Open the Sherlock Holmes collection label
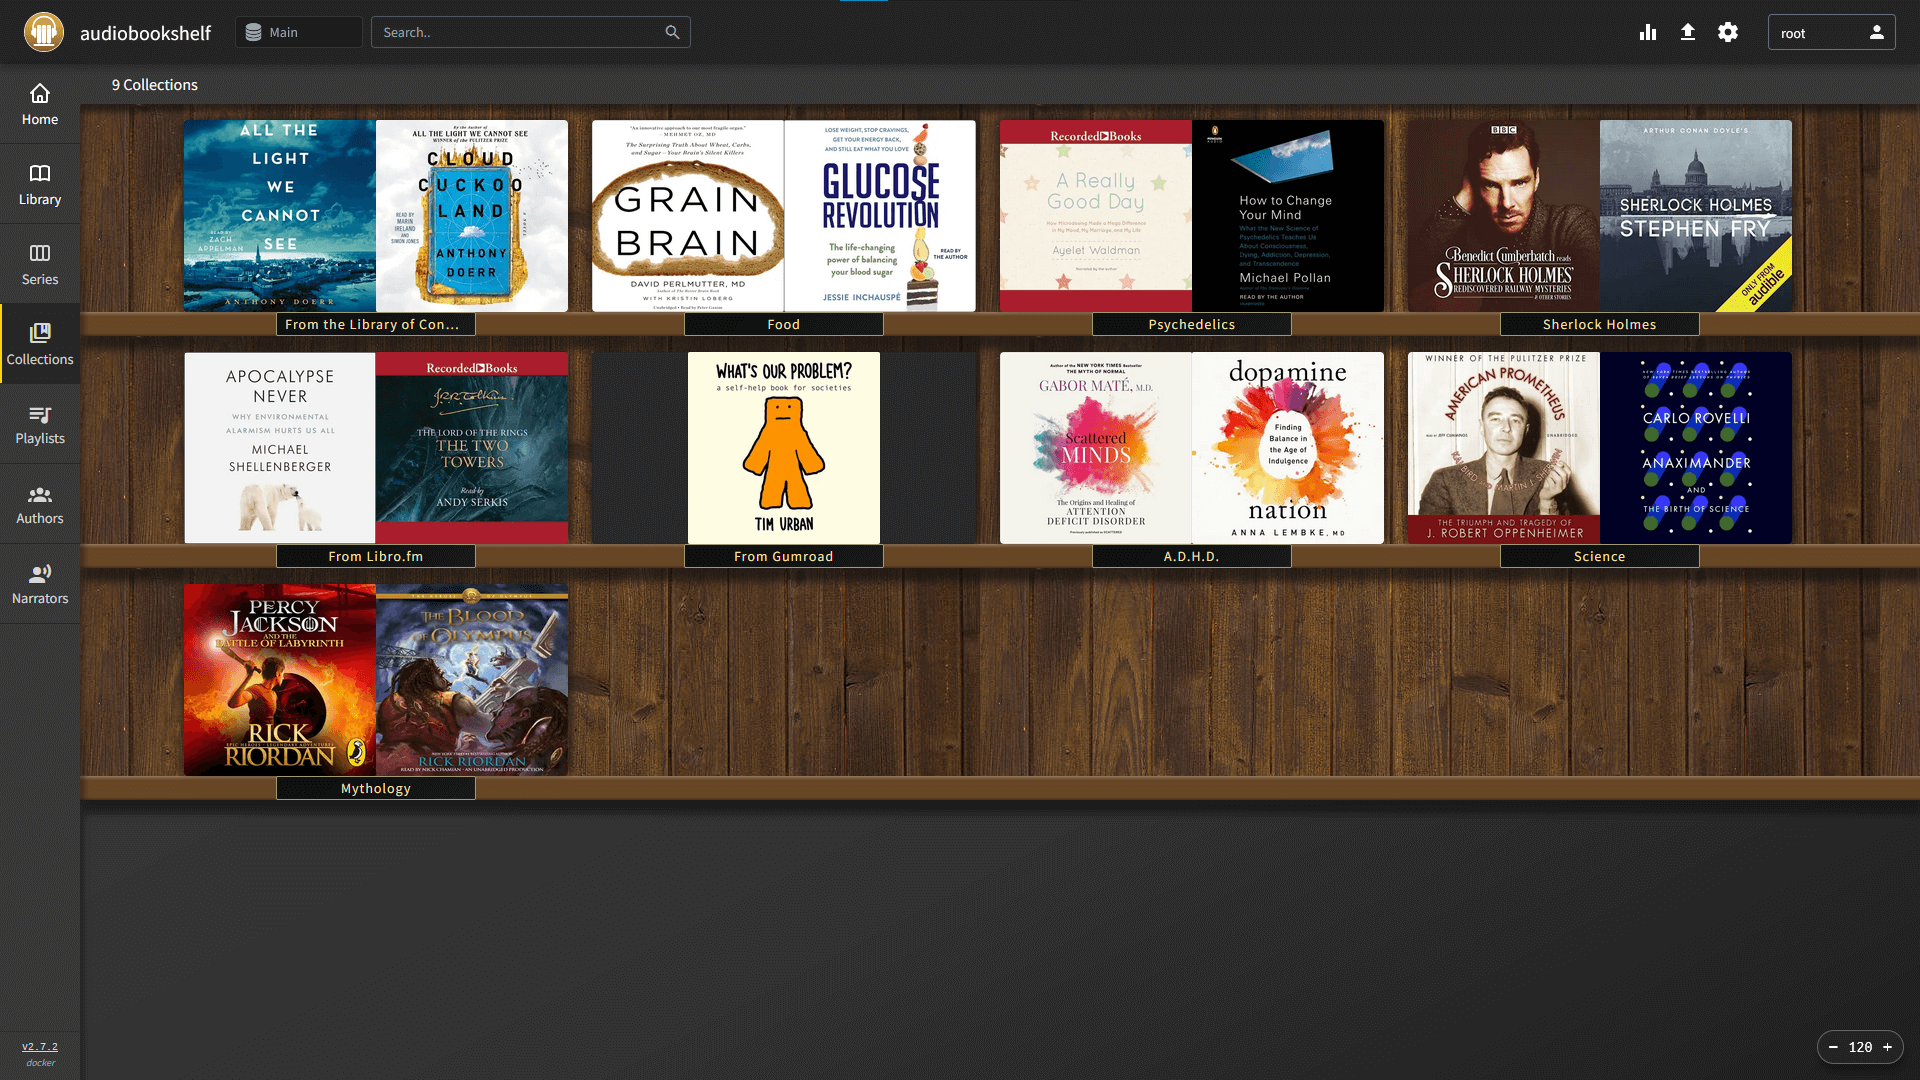The width and height of the screenshot is (1920, 1080). [1600, 324]
